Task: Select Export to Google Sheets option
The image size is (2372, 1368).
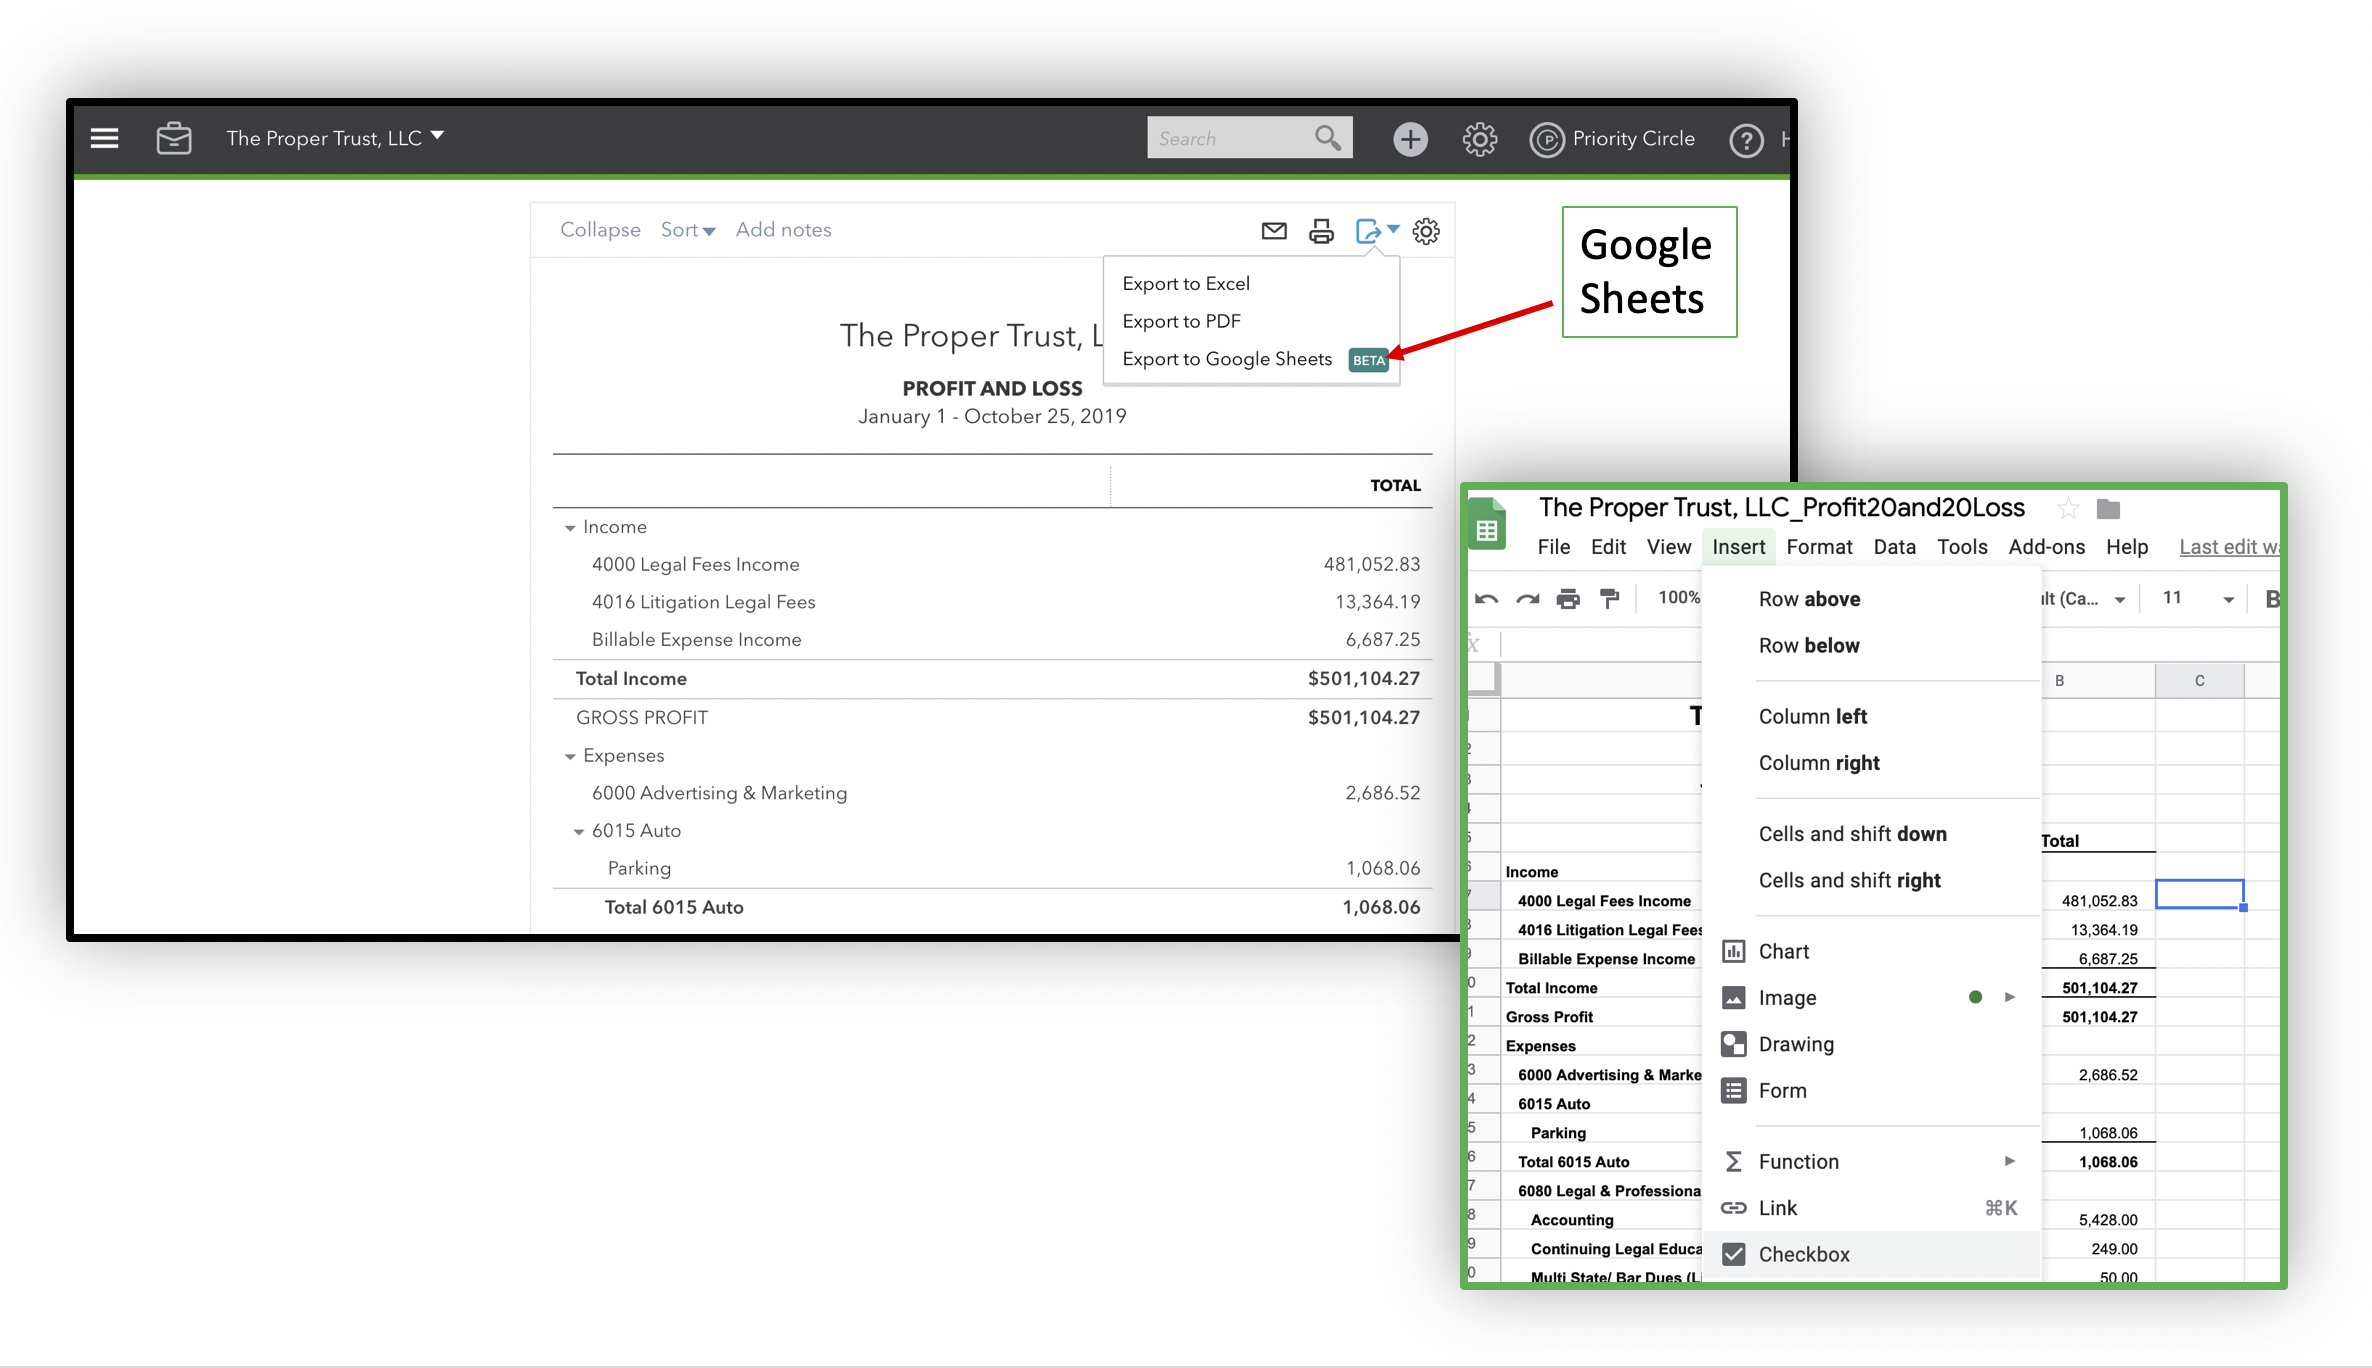Action: (x=1227, y=359)
